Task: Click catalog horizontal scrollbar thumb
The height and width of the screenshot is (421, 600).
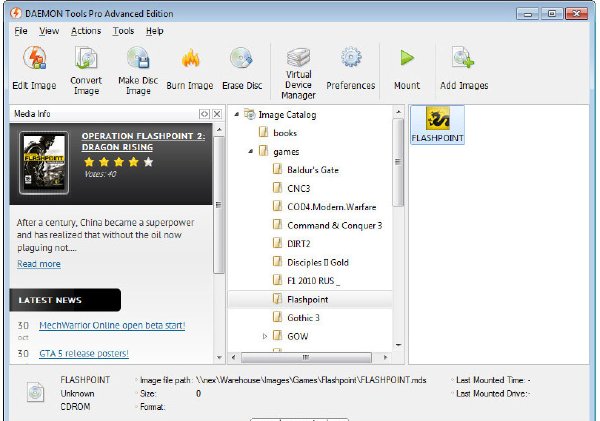Action: pos(306,357)
